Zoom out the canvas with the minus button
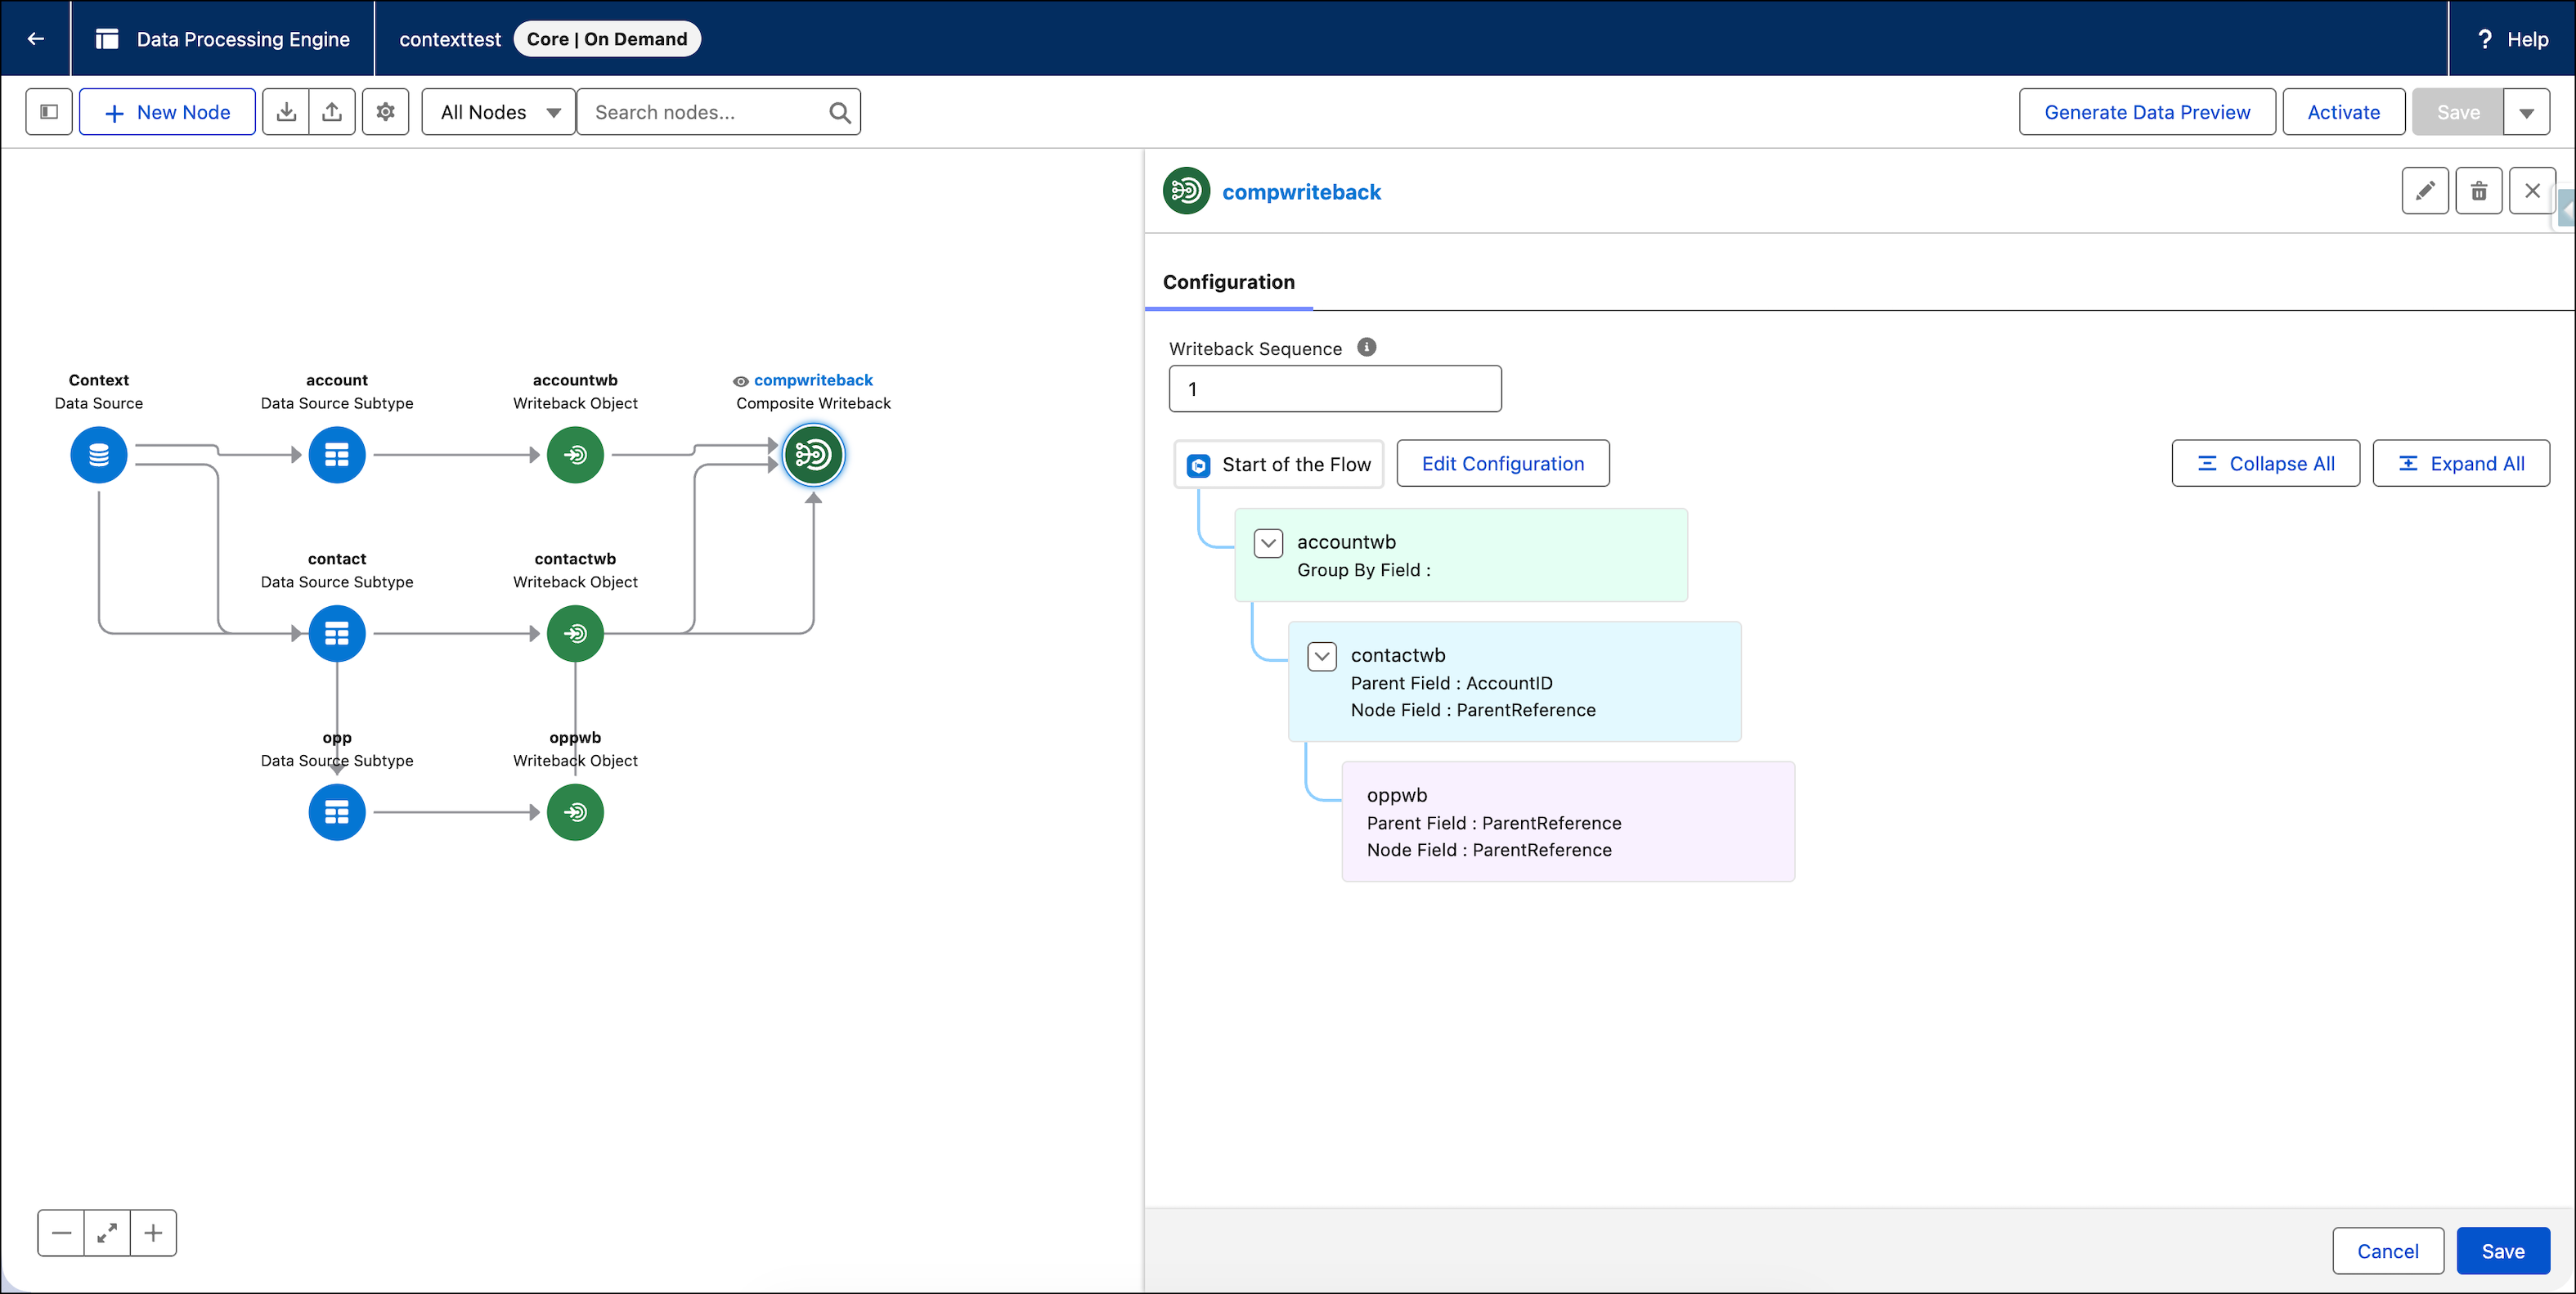Screen dimensions: 2576x1294 (61, 1233)
